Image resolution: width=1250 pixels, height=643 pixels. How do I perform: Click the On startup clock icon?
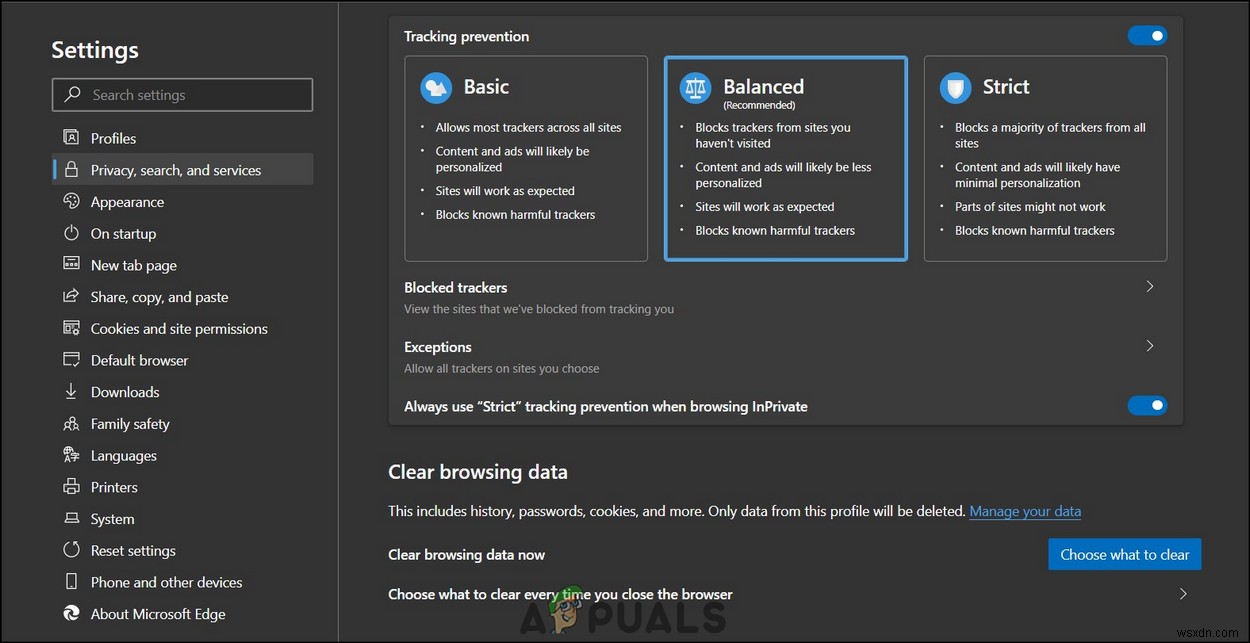pos(70,233)
